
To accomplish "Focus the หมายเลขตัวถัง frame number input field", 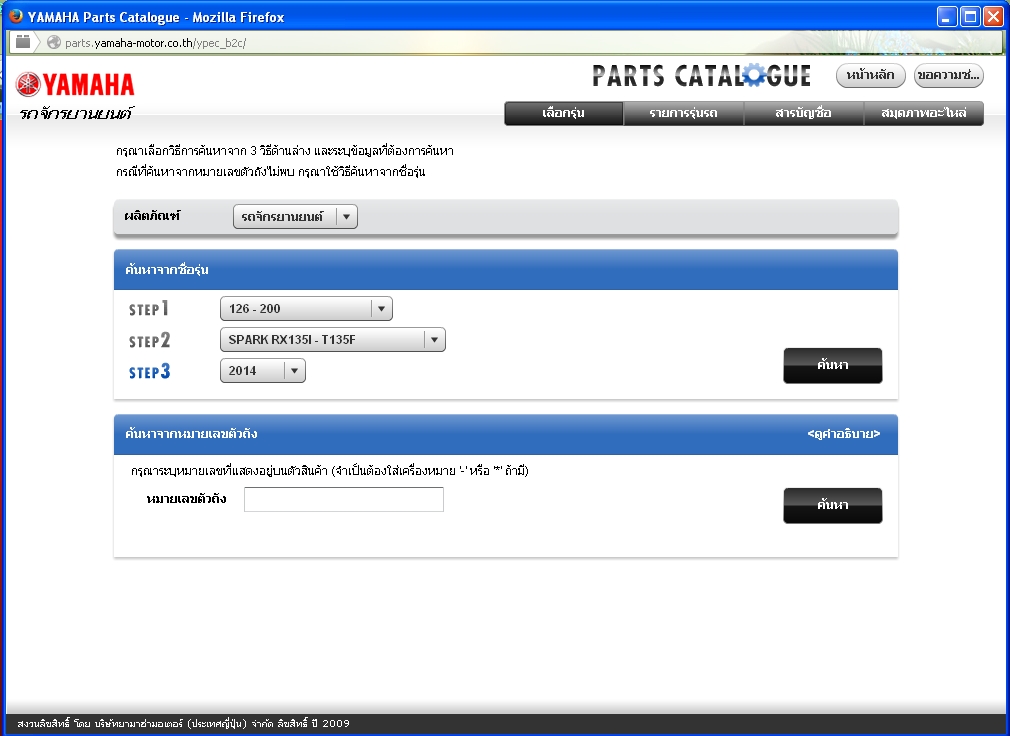I will pyautogui.click(x=344, y=500).
